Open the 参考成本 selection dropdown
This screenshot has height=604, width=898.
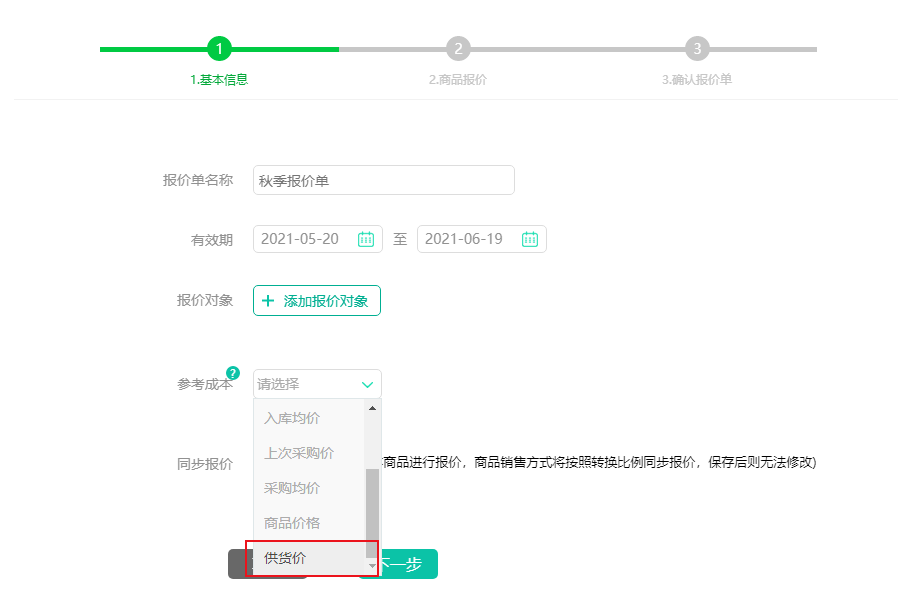317,383
